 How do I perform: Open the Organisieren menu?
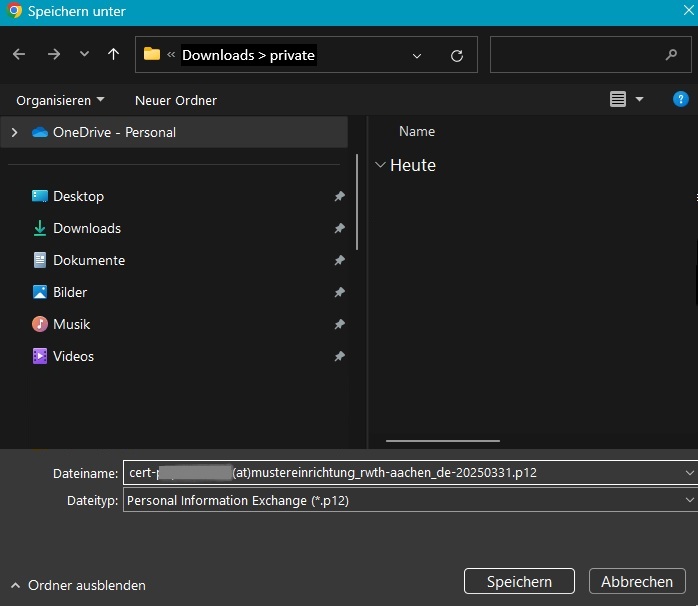[x=60, y=100]
